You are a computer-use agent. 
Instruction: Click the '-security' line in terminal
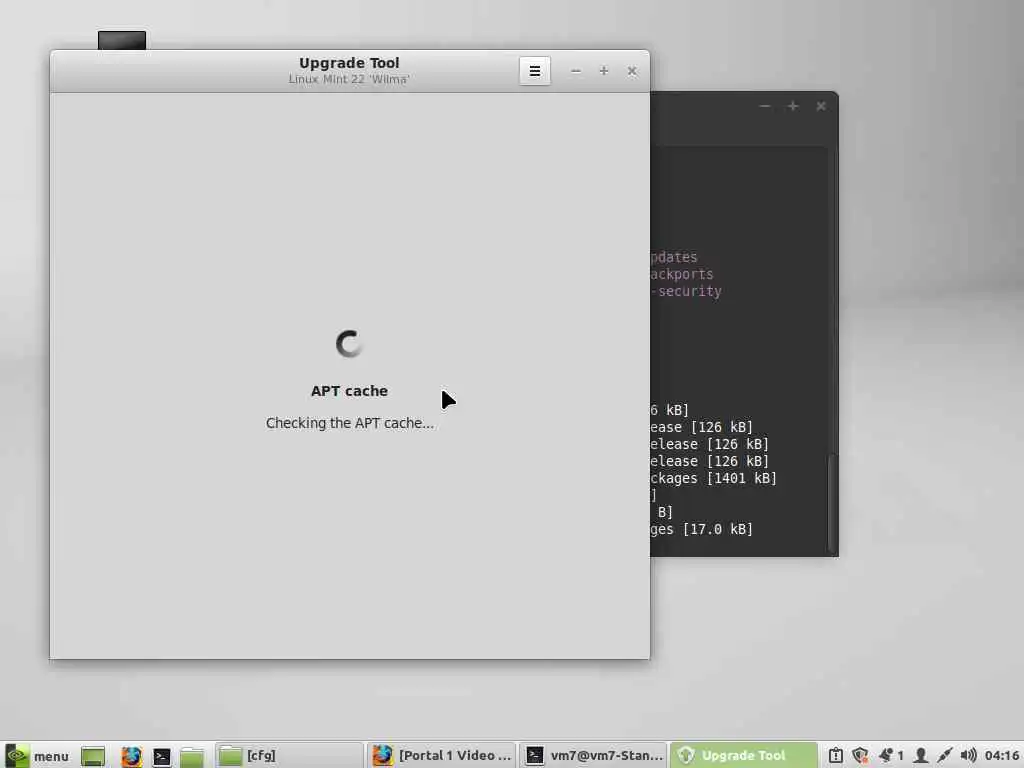(x=686, y=291)
